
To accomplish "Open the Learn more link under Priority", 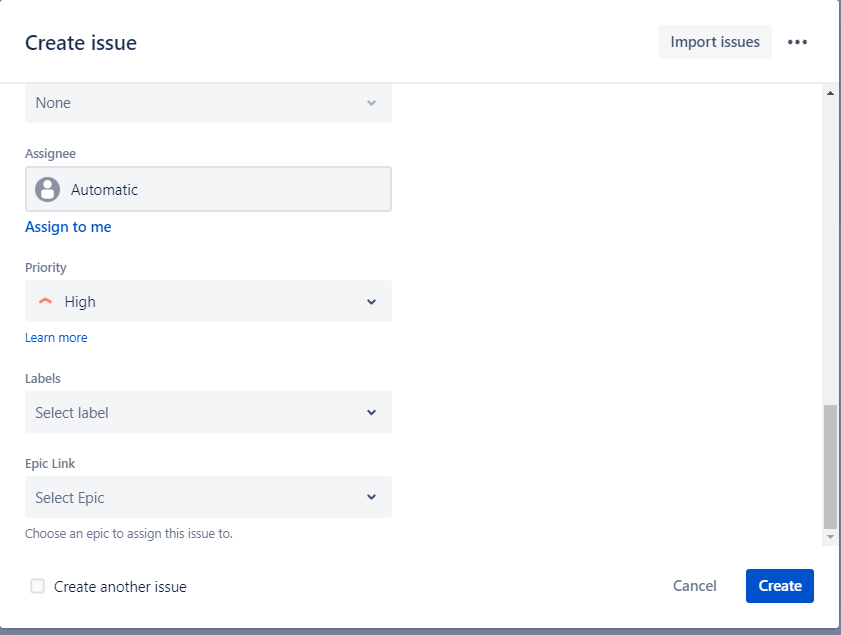I will 56,338.
